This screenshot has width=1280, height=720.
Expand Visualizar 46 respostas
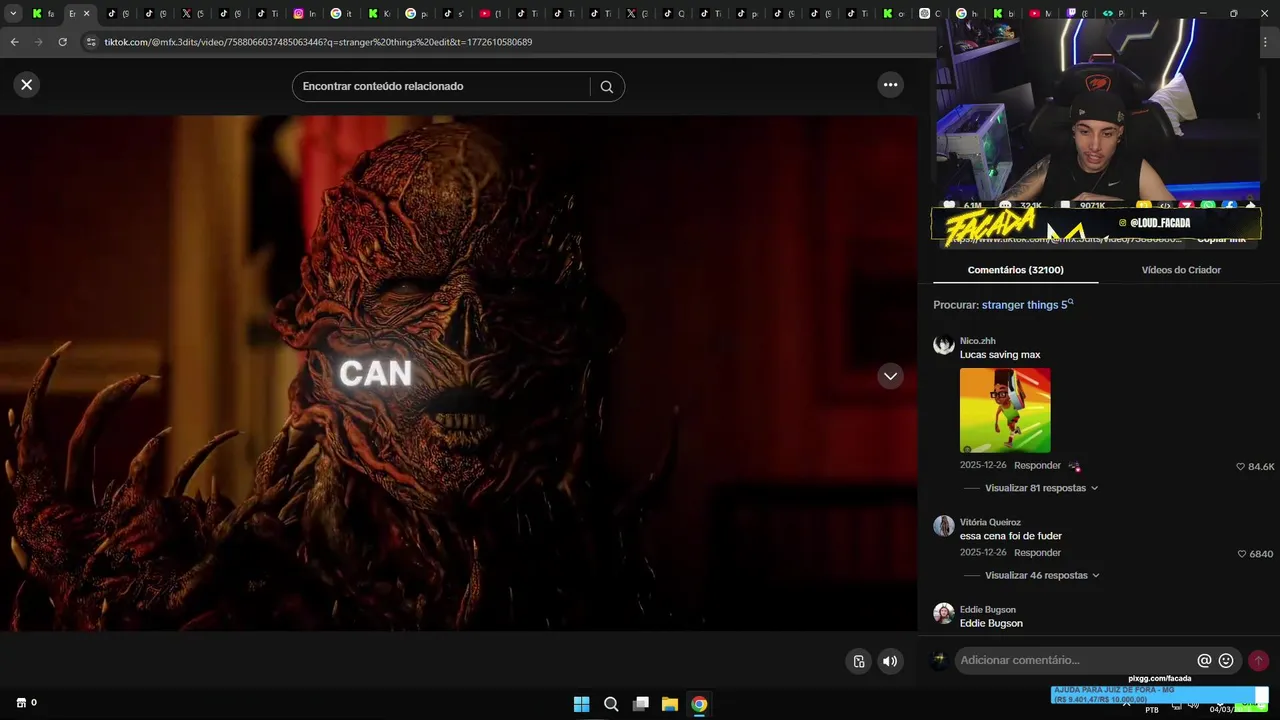1042,576
